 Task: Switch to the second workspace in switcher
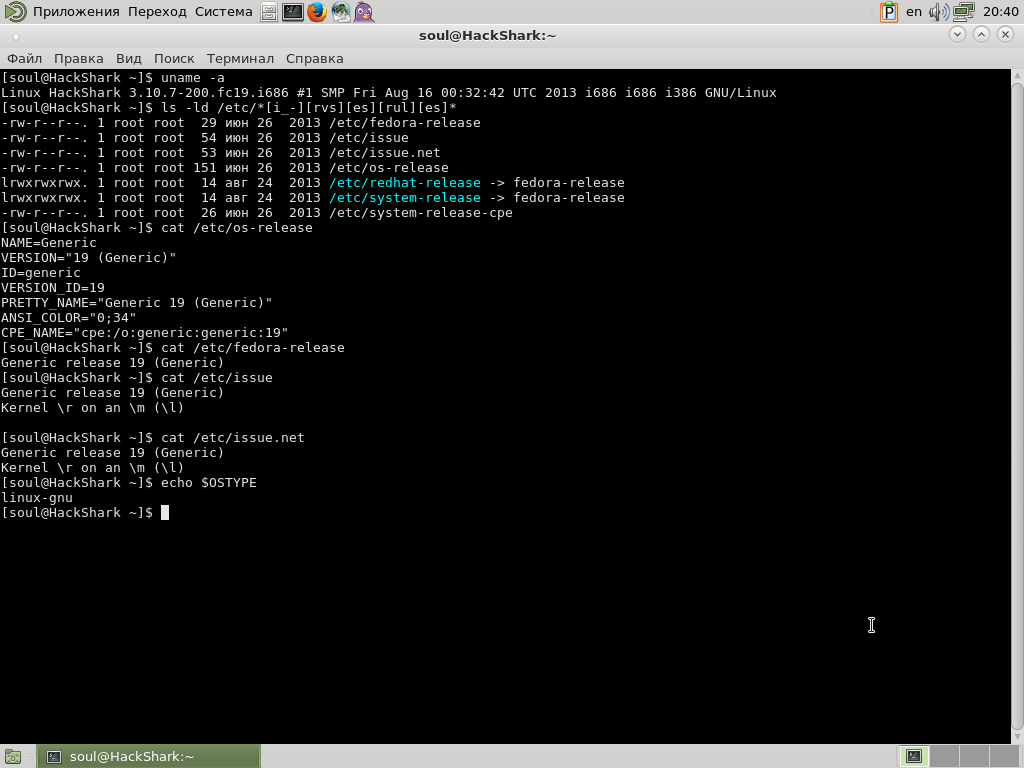(943, 757)
